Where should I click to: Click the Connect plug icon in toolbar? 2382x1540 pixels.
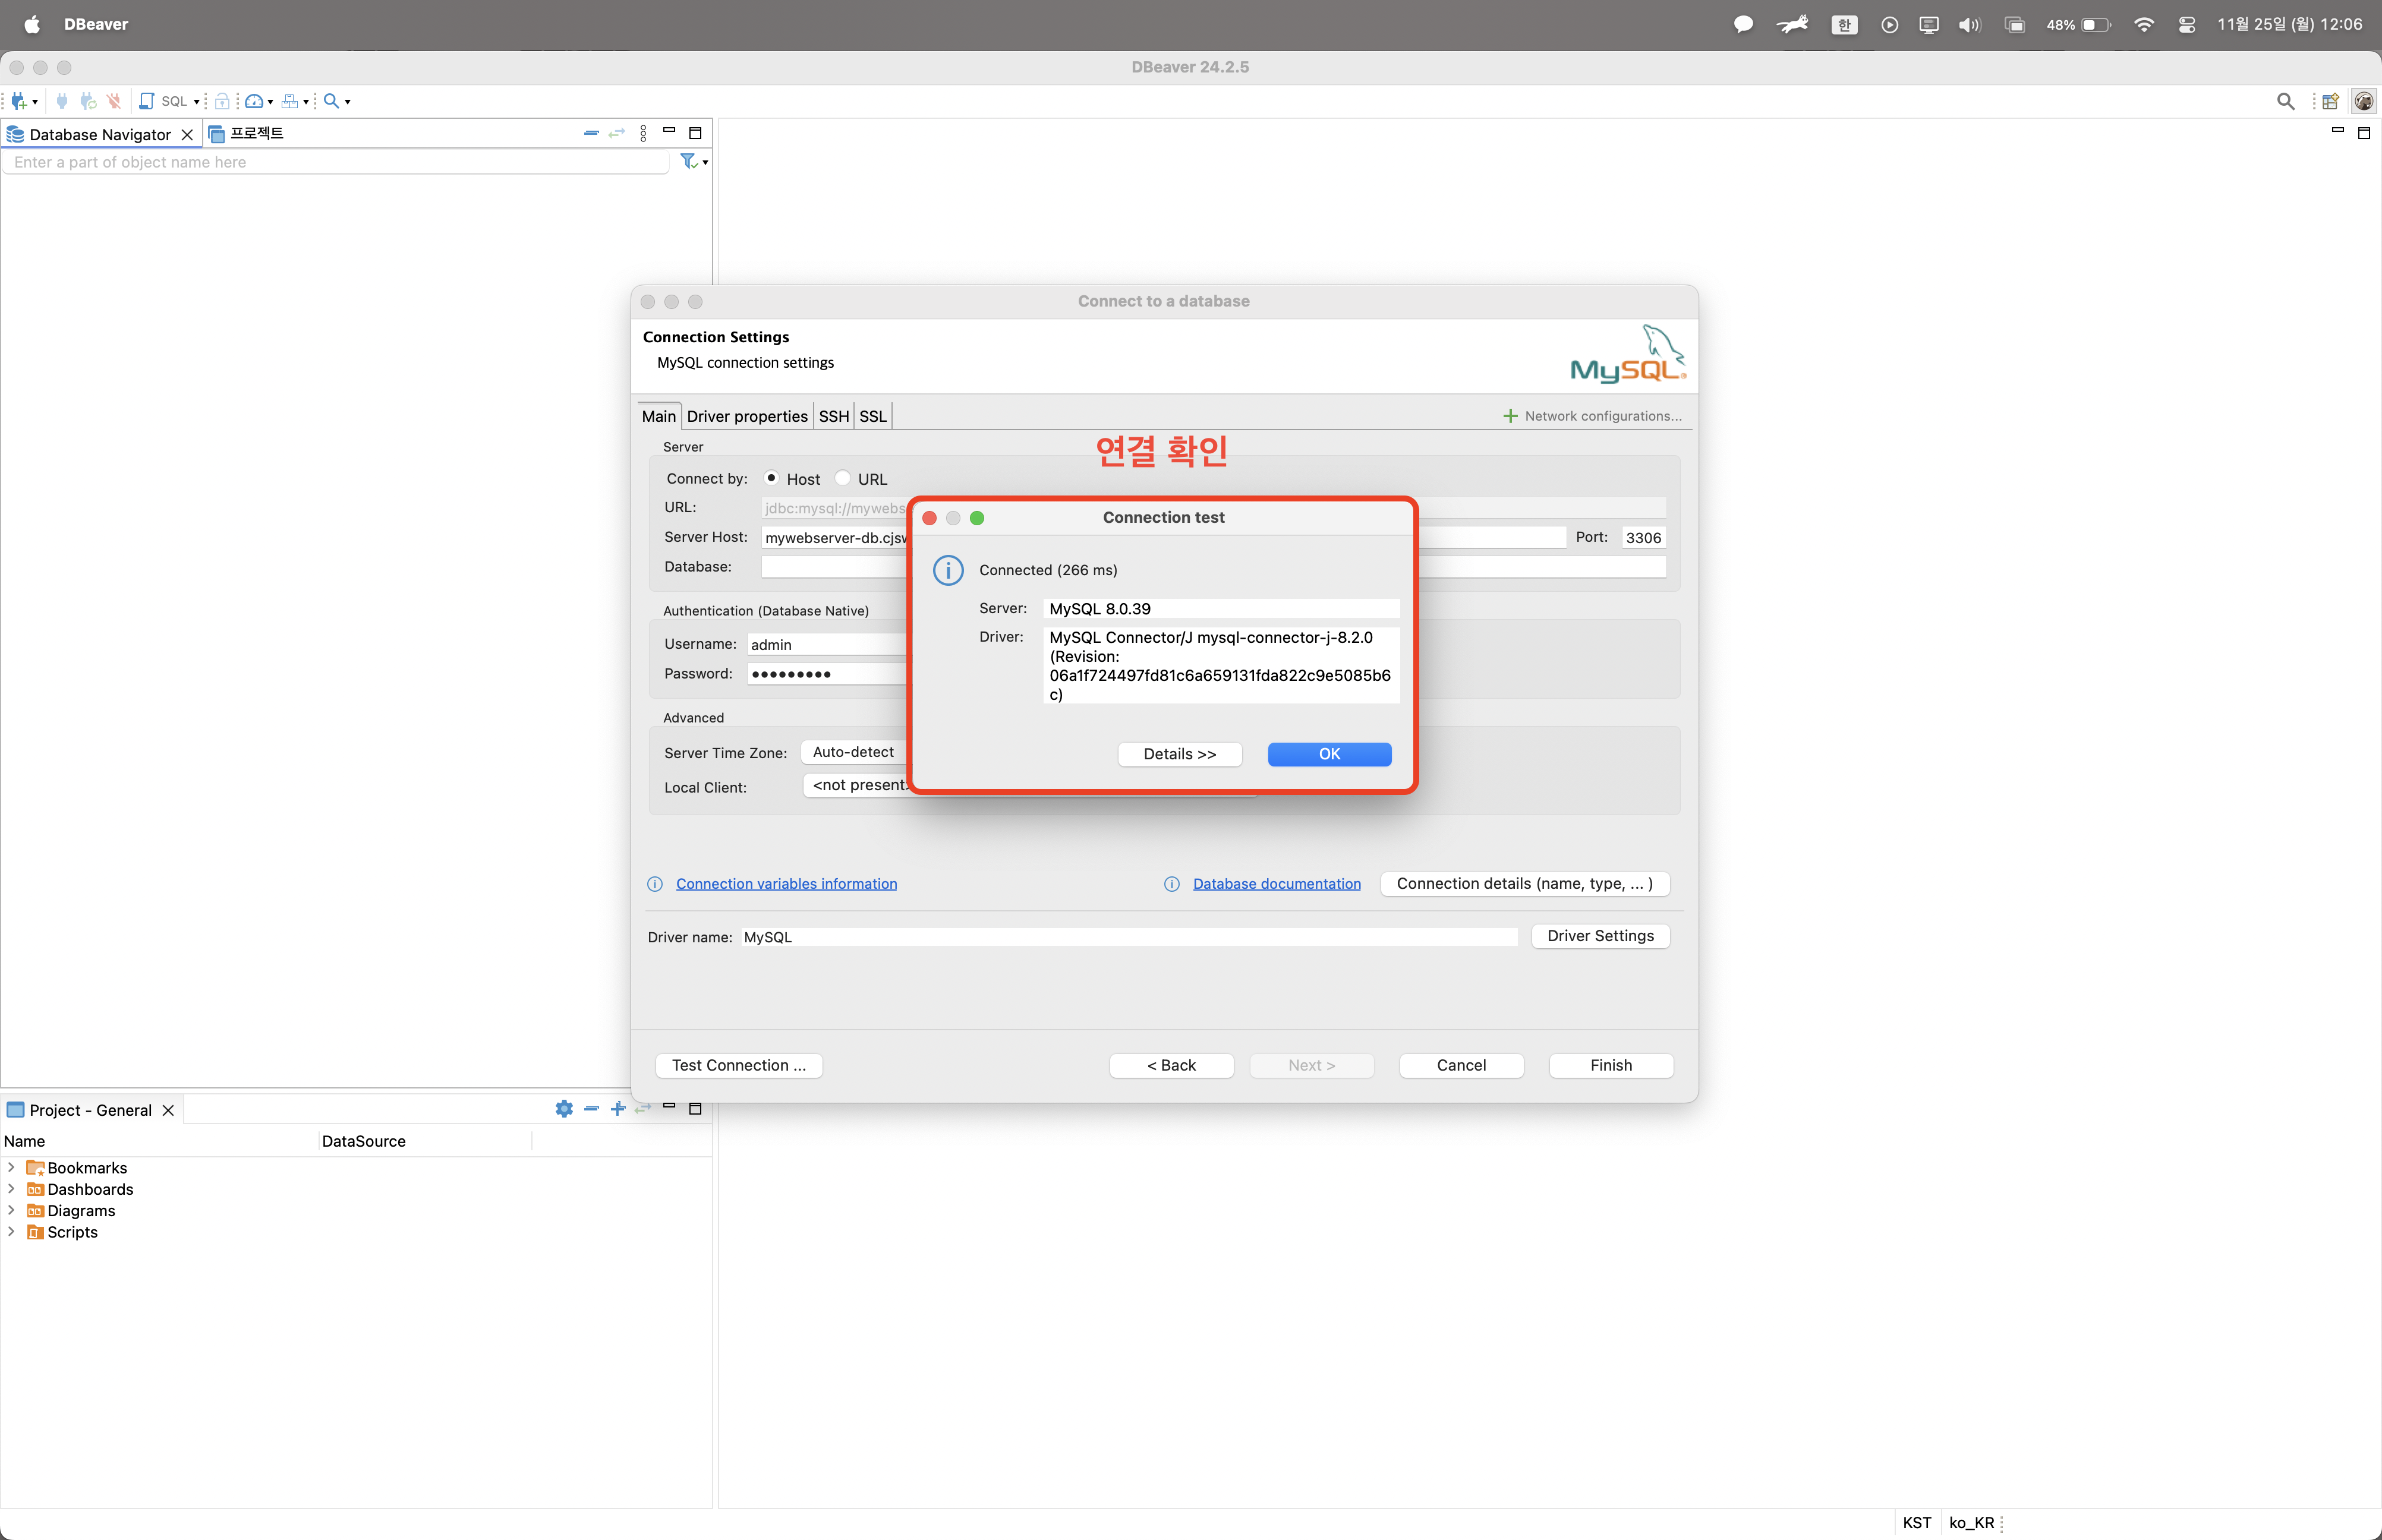point(62,101)
